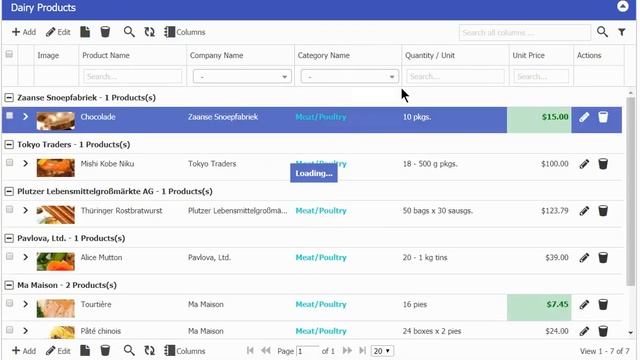Image resolution: width=640 pixels, height=360 pixels.
Task: Collapse the Zaanse Snoepfabriek group
Action: (x=9, y=98)
